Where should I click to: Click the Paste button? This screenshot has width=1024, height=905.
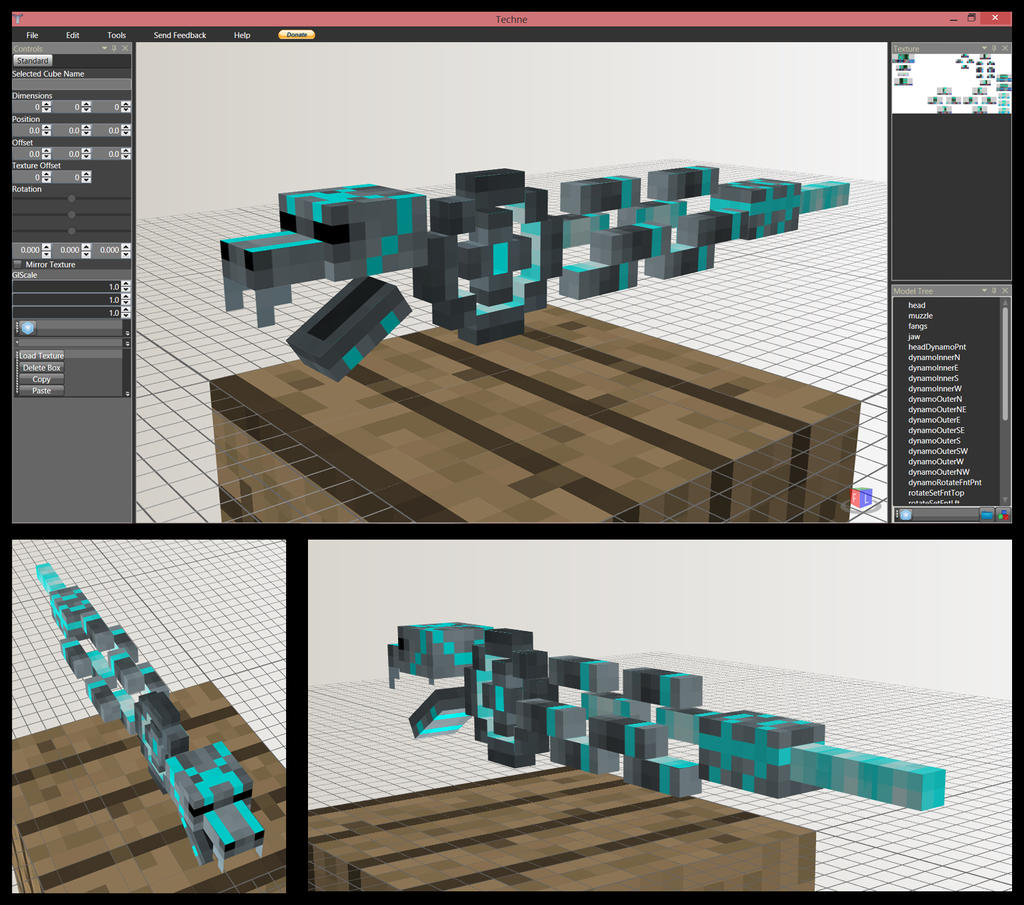41,390
